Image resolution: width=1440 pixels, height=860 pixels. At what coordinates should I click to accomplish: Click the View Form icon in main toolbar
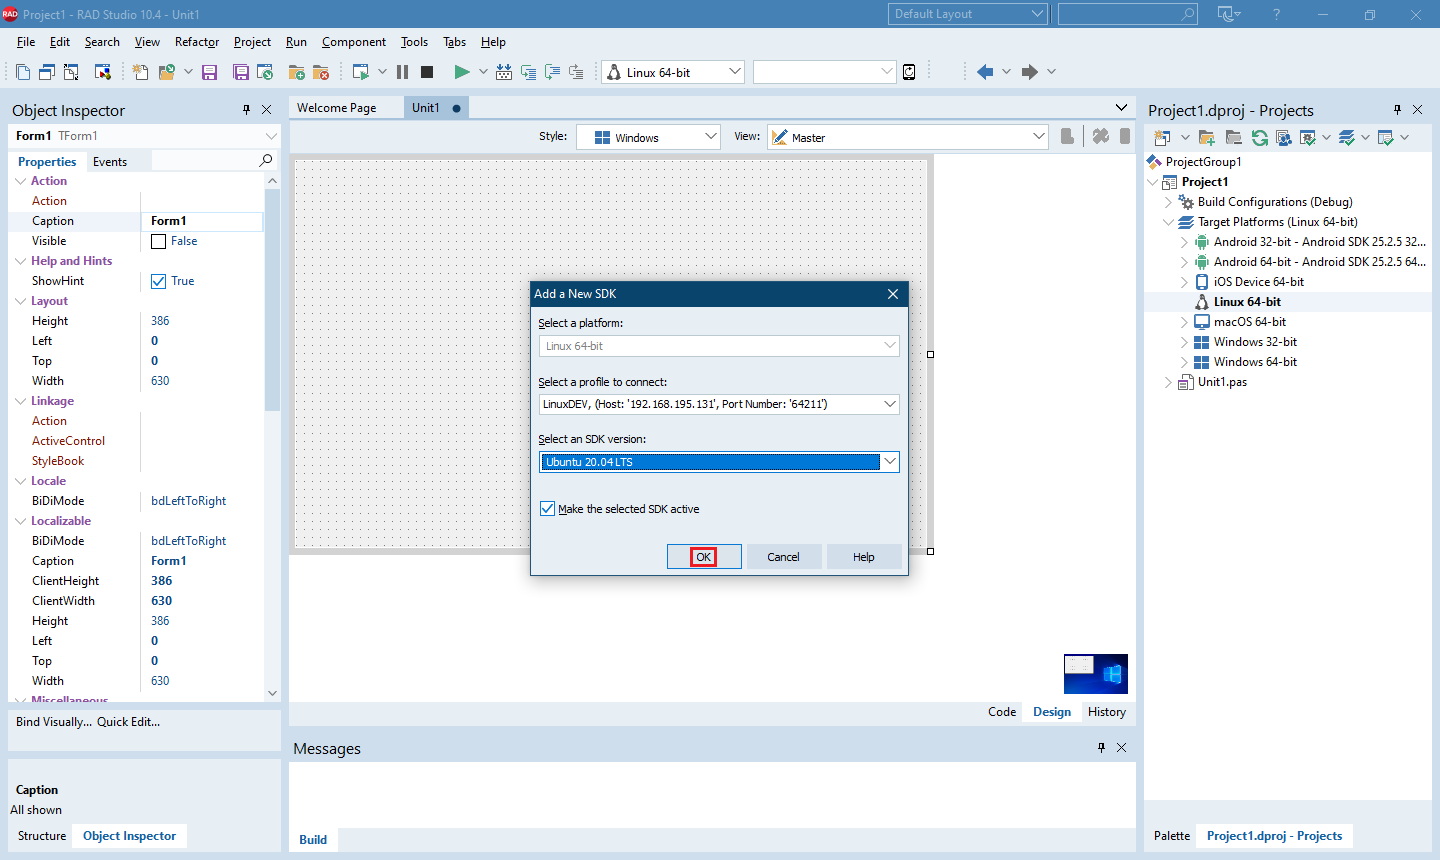point(47,72)
